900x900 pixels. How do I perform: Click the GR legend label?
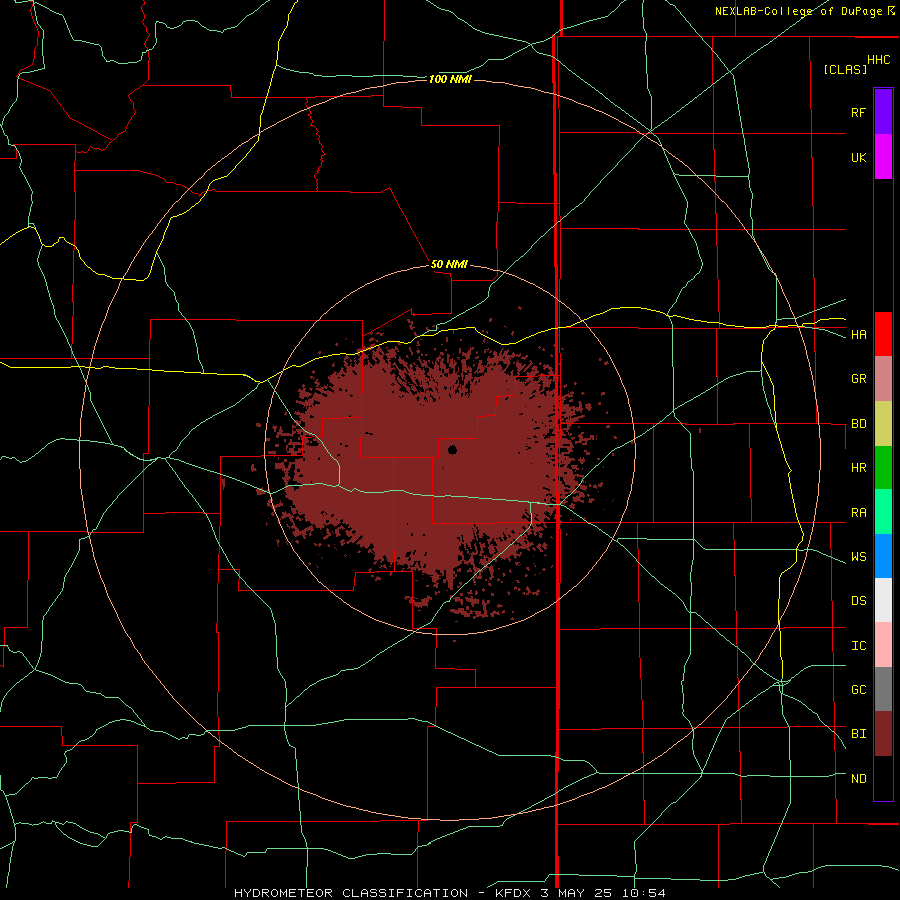[858, 379]
